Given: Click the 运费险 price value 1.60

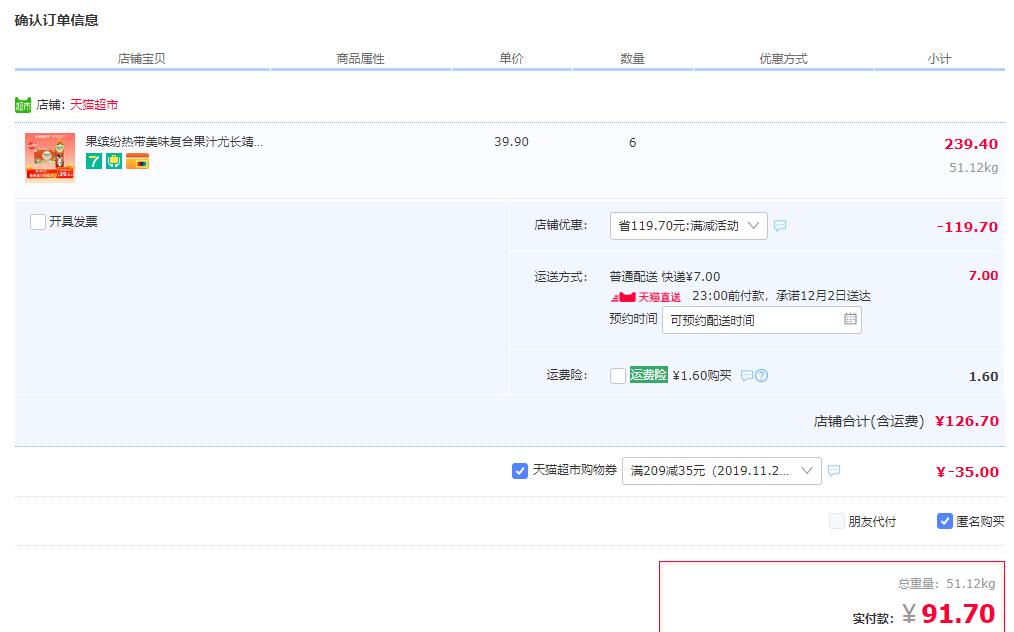Looking at the screenshot, I should click(984, 376).
